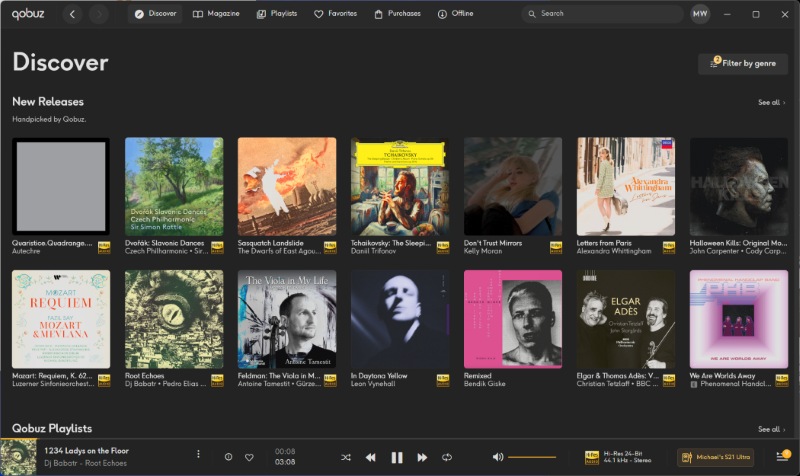Open the play queue icon
This screenshot has height=476, width=800.
[x=782, y=457]
